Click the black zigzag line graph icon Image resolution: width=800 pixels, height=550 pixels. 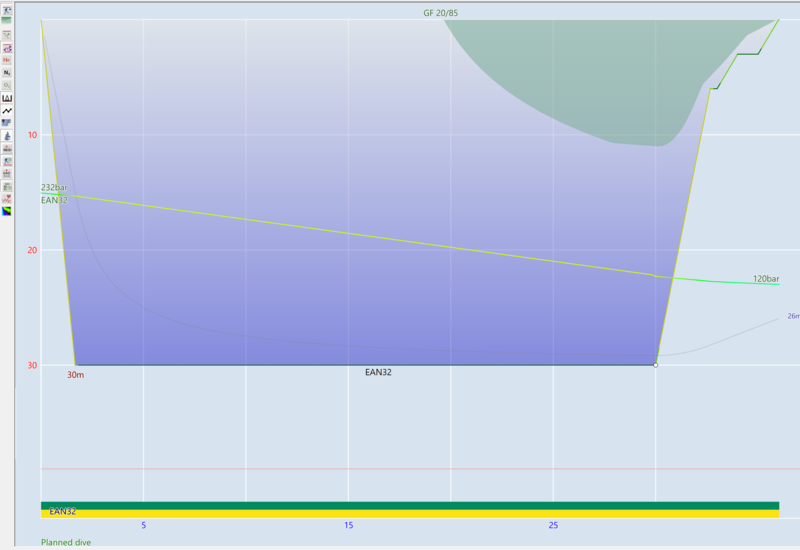pyautogui.click(x=7, y=110)
